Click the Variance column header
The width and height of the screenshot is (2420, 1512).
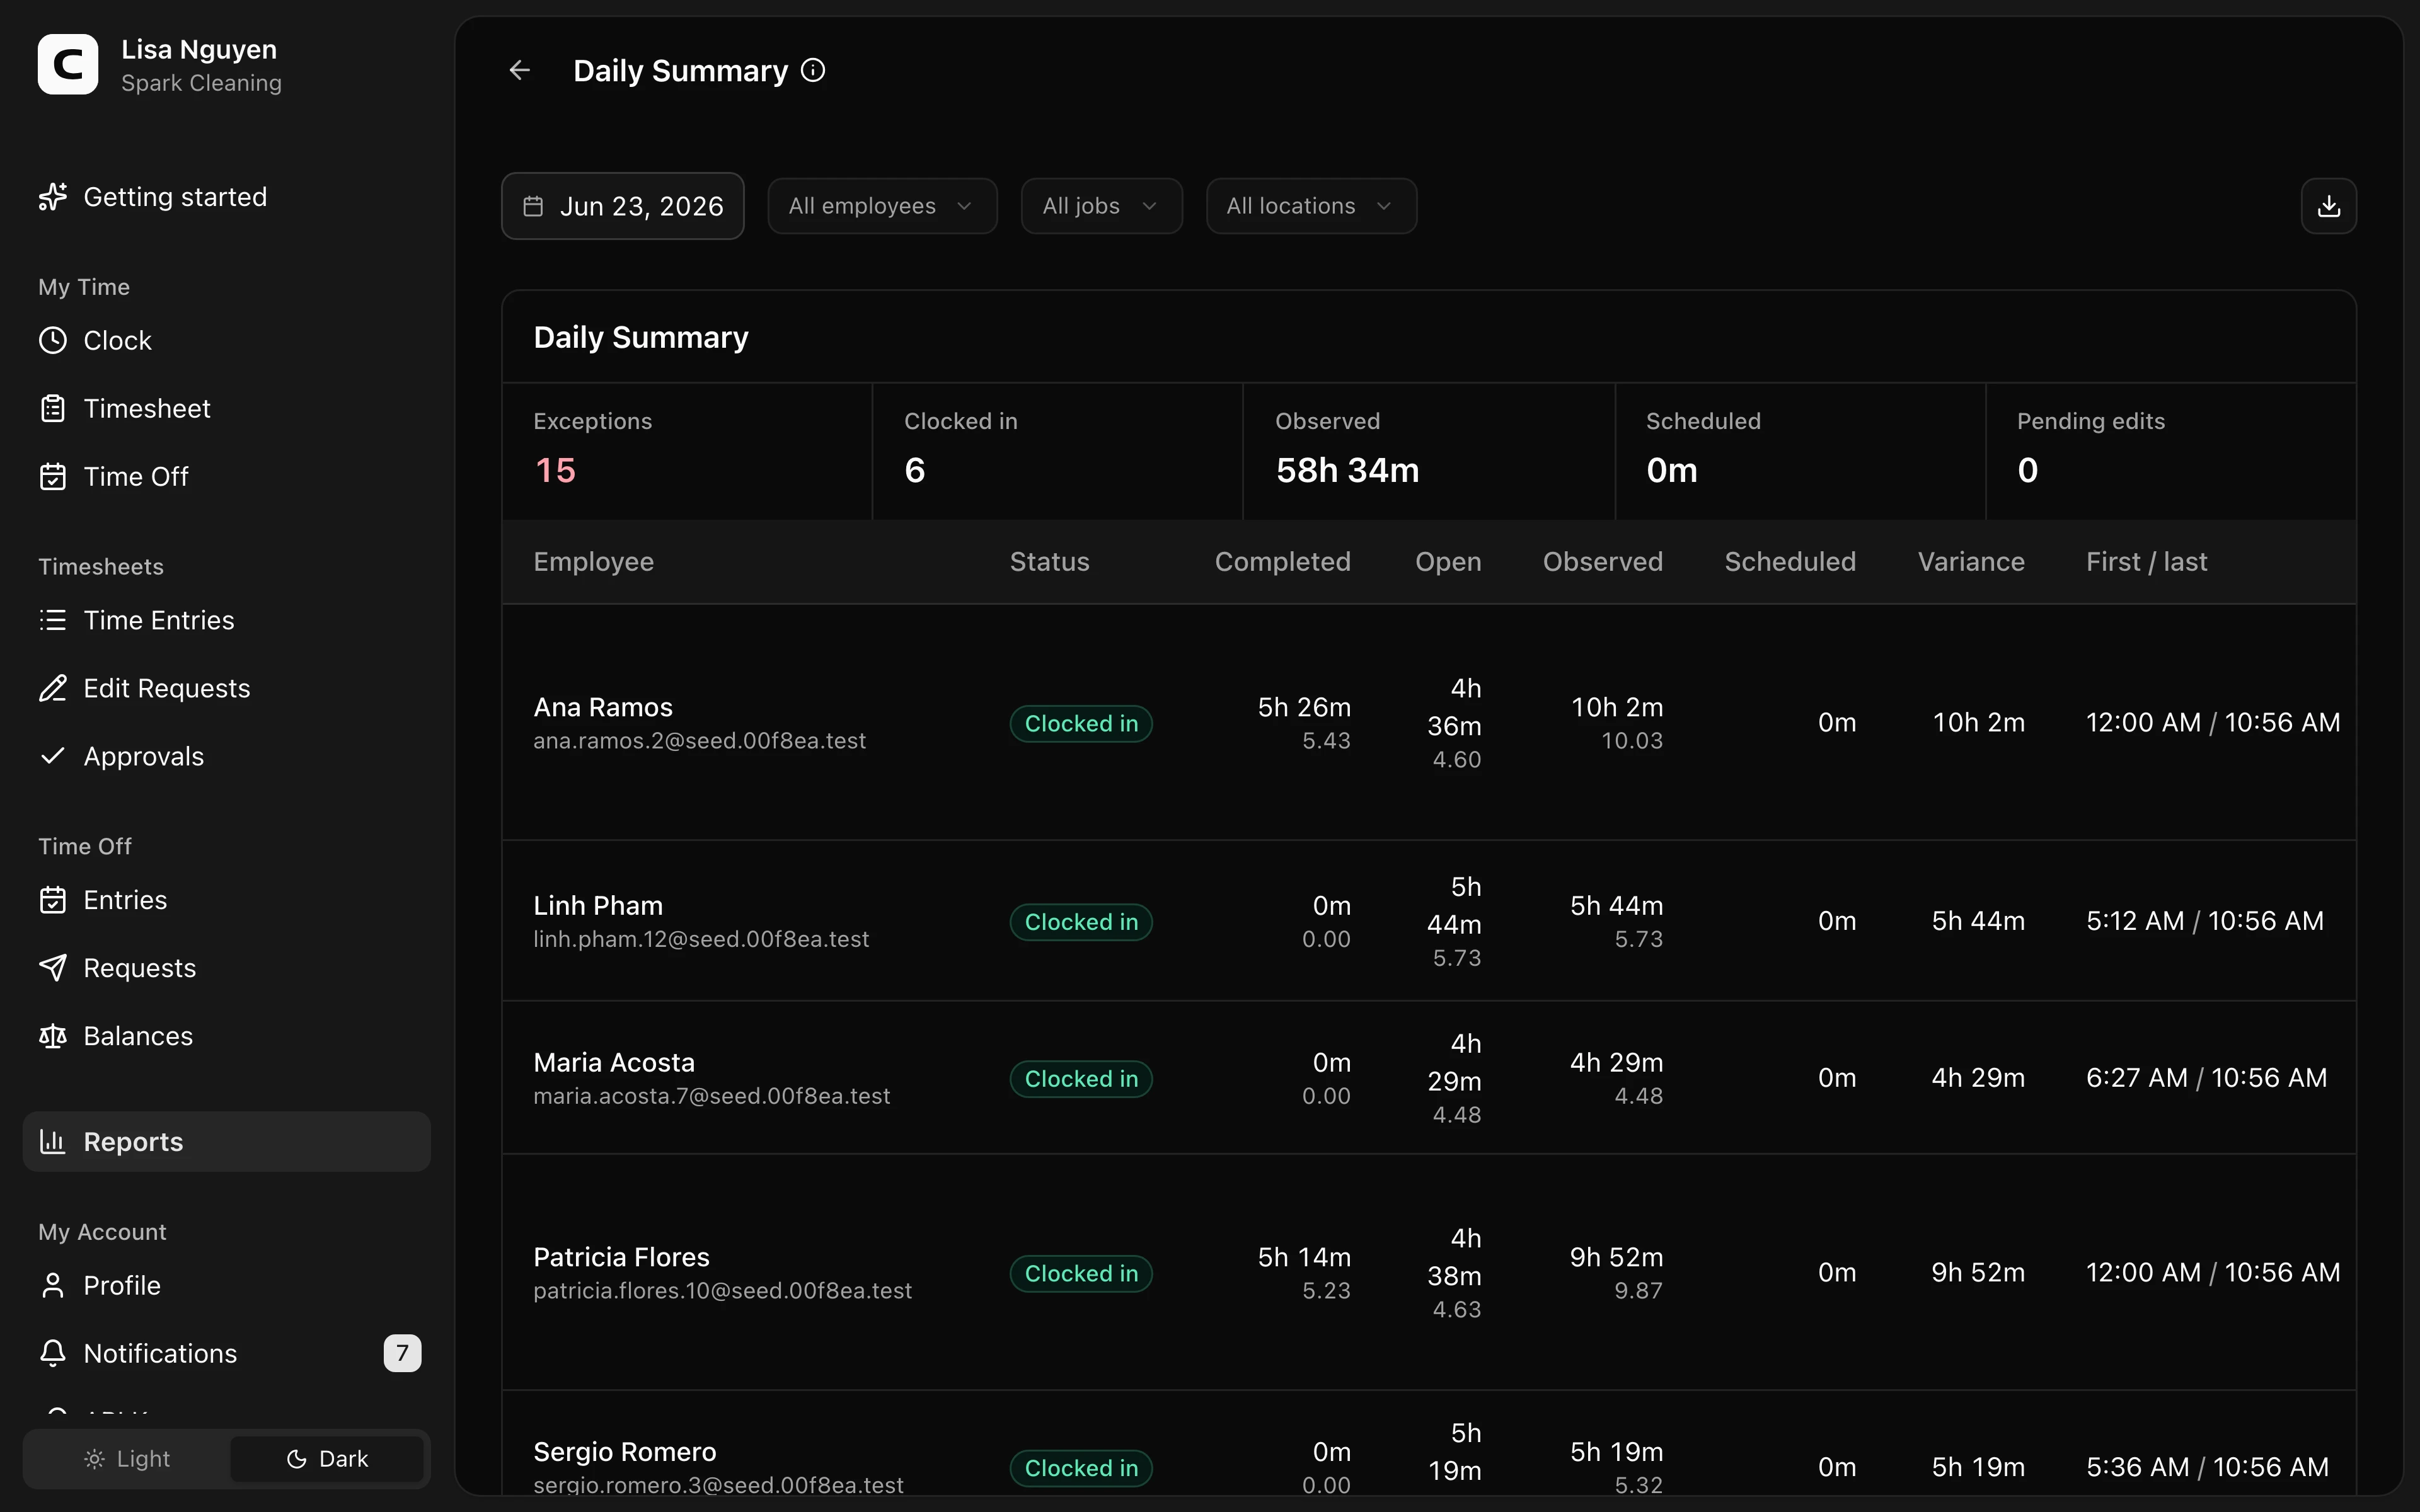coord(1970,562)
